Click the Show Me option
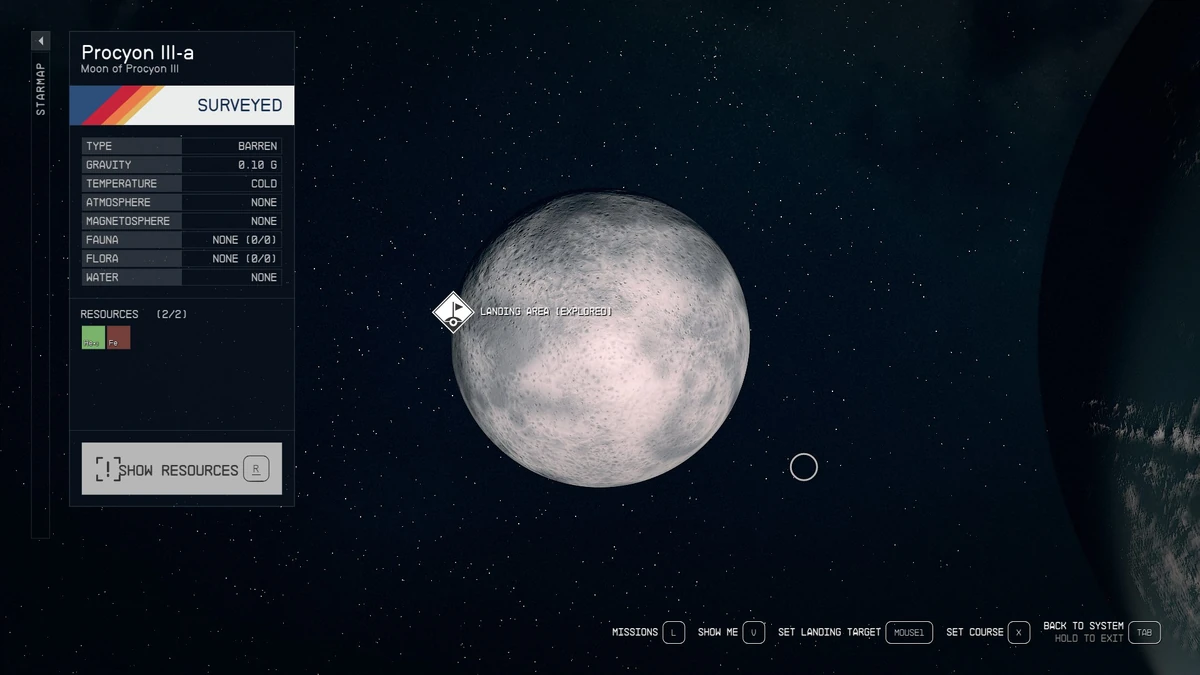 click(x=718, y=632)
